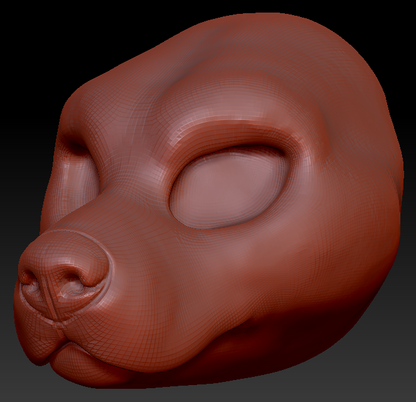The image size is (416, 402).
Task: Click the large eye socket on the sculpted head
Action: pos(229,187)
